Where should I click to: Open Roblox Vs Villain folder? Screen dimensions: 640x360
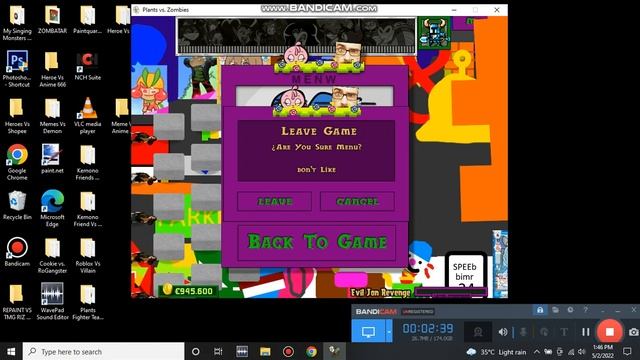pyautogui.click(x=87, y=256)
